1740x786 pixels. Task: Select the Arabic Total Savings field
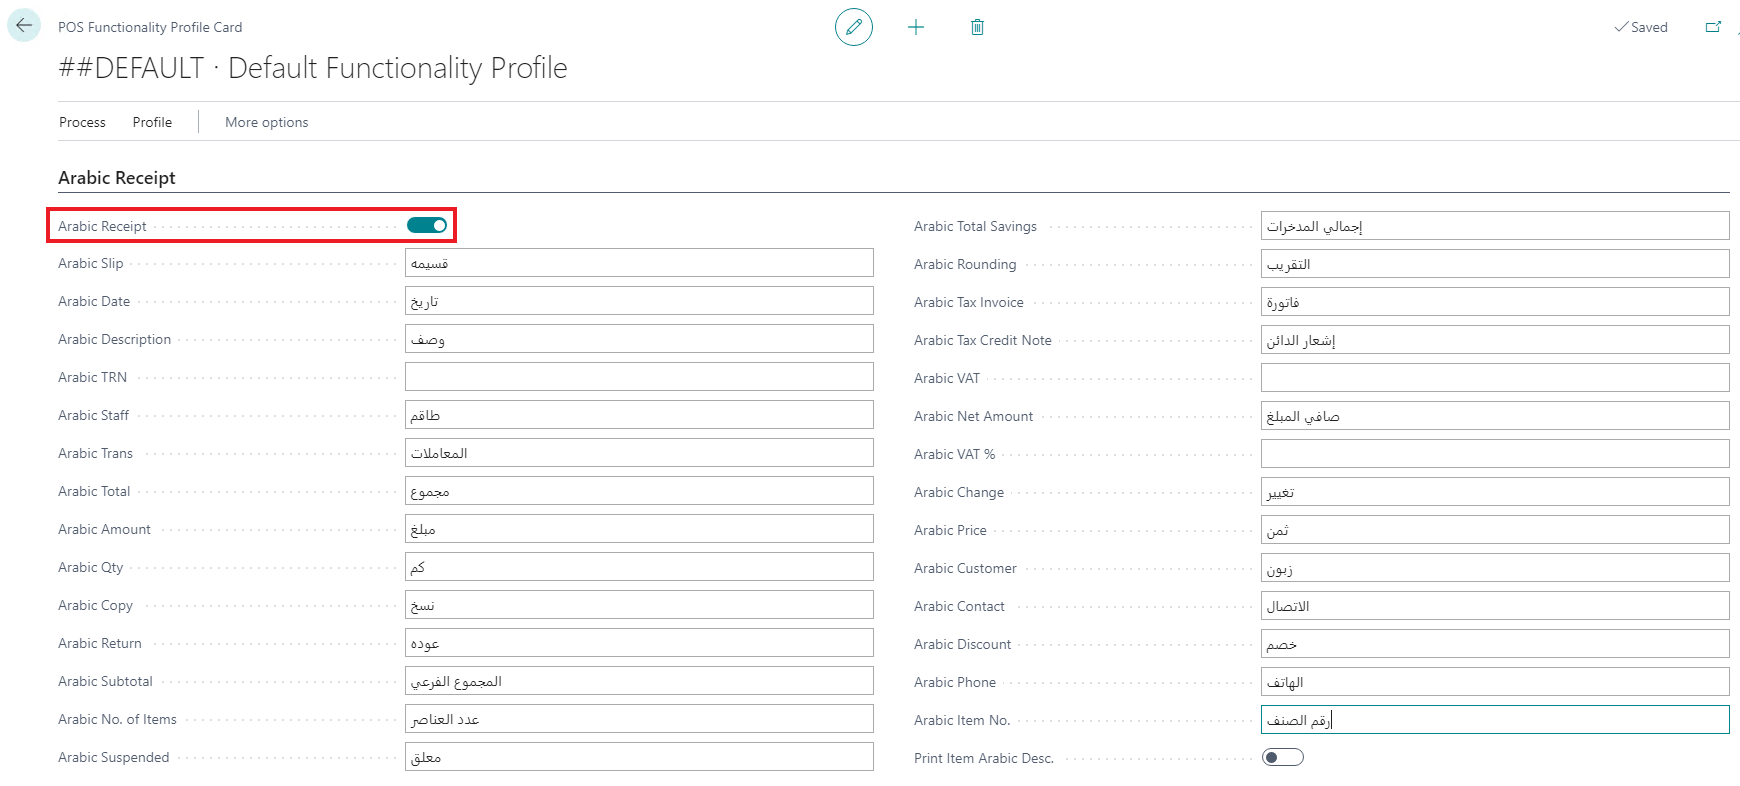pyautogui.click(x=1494, y=226)
